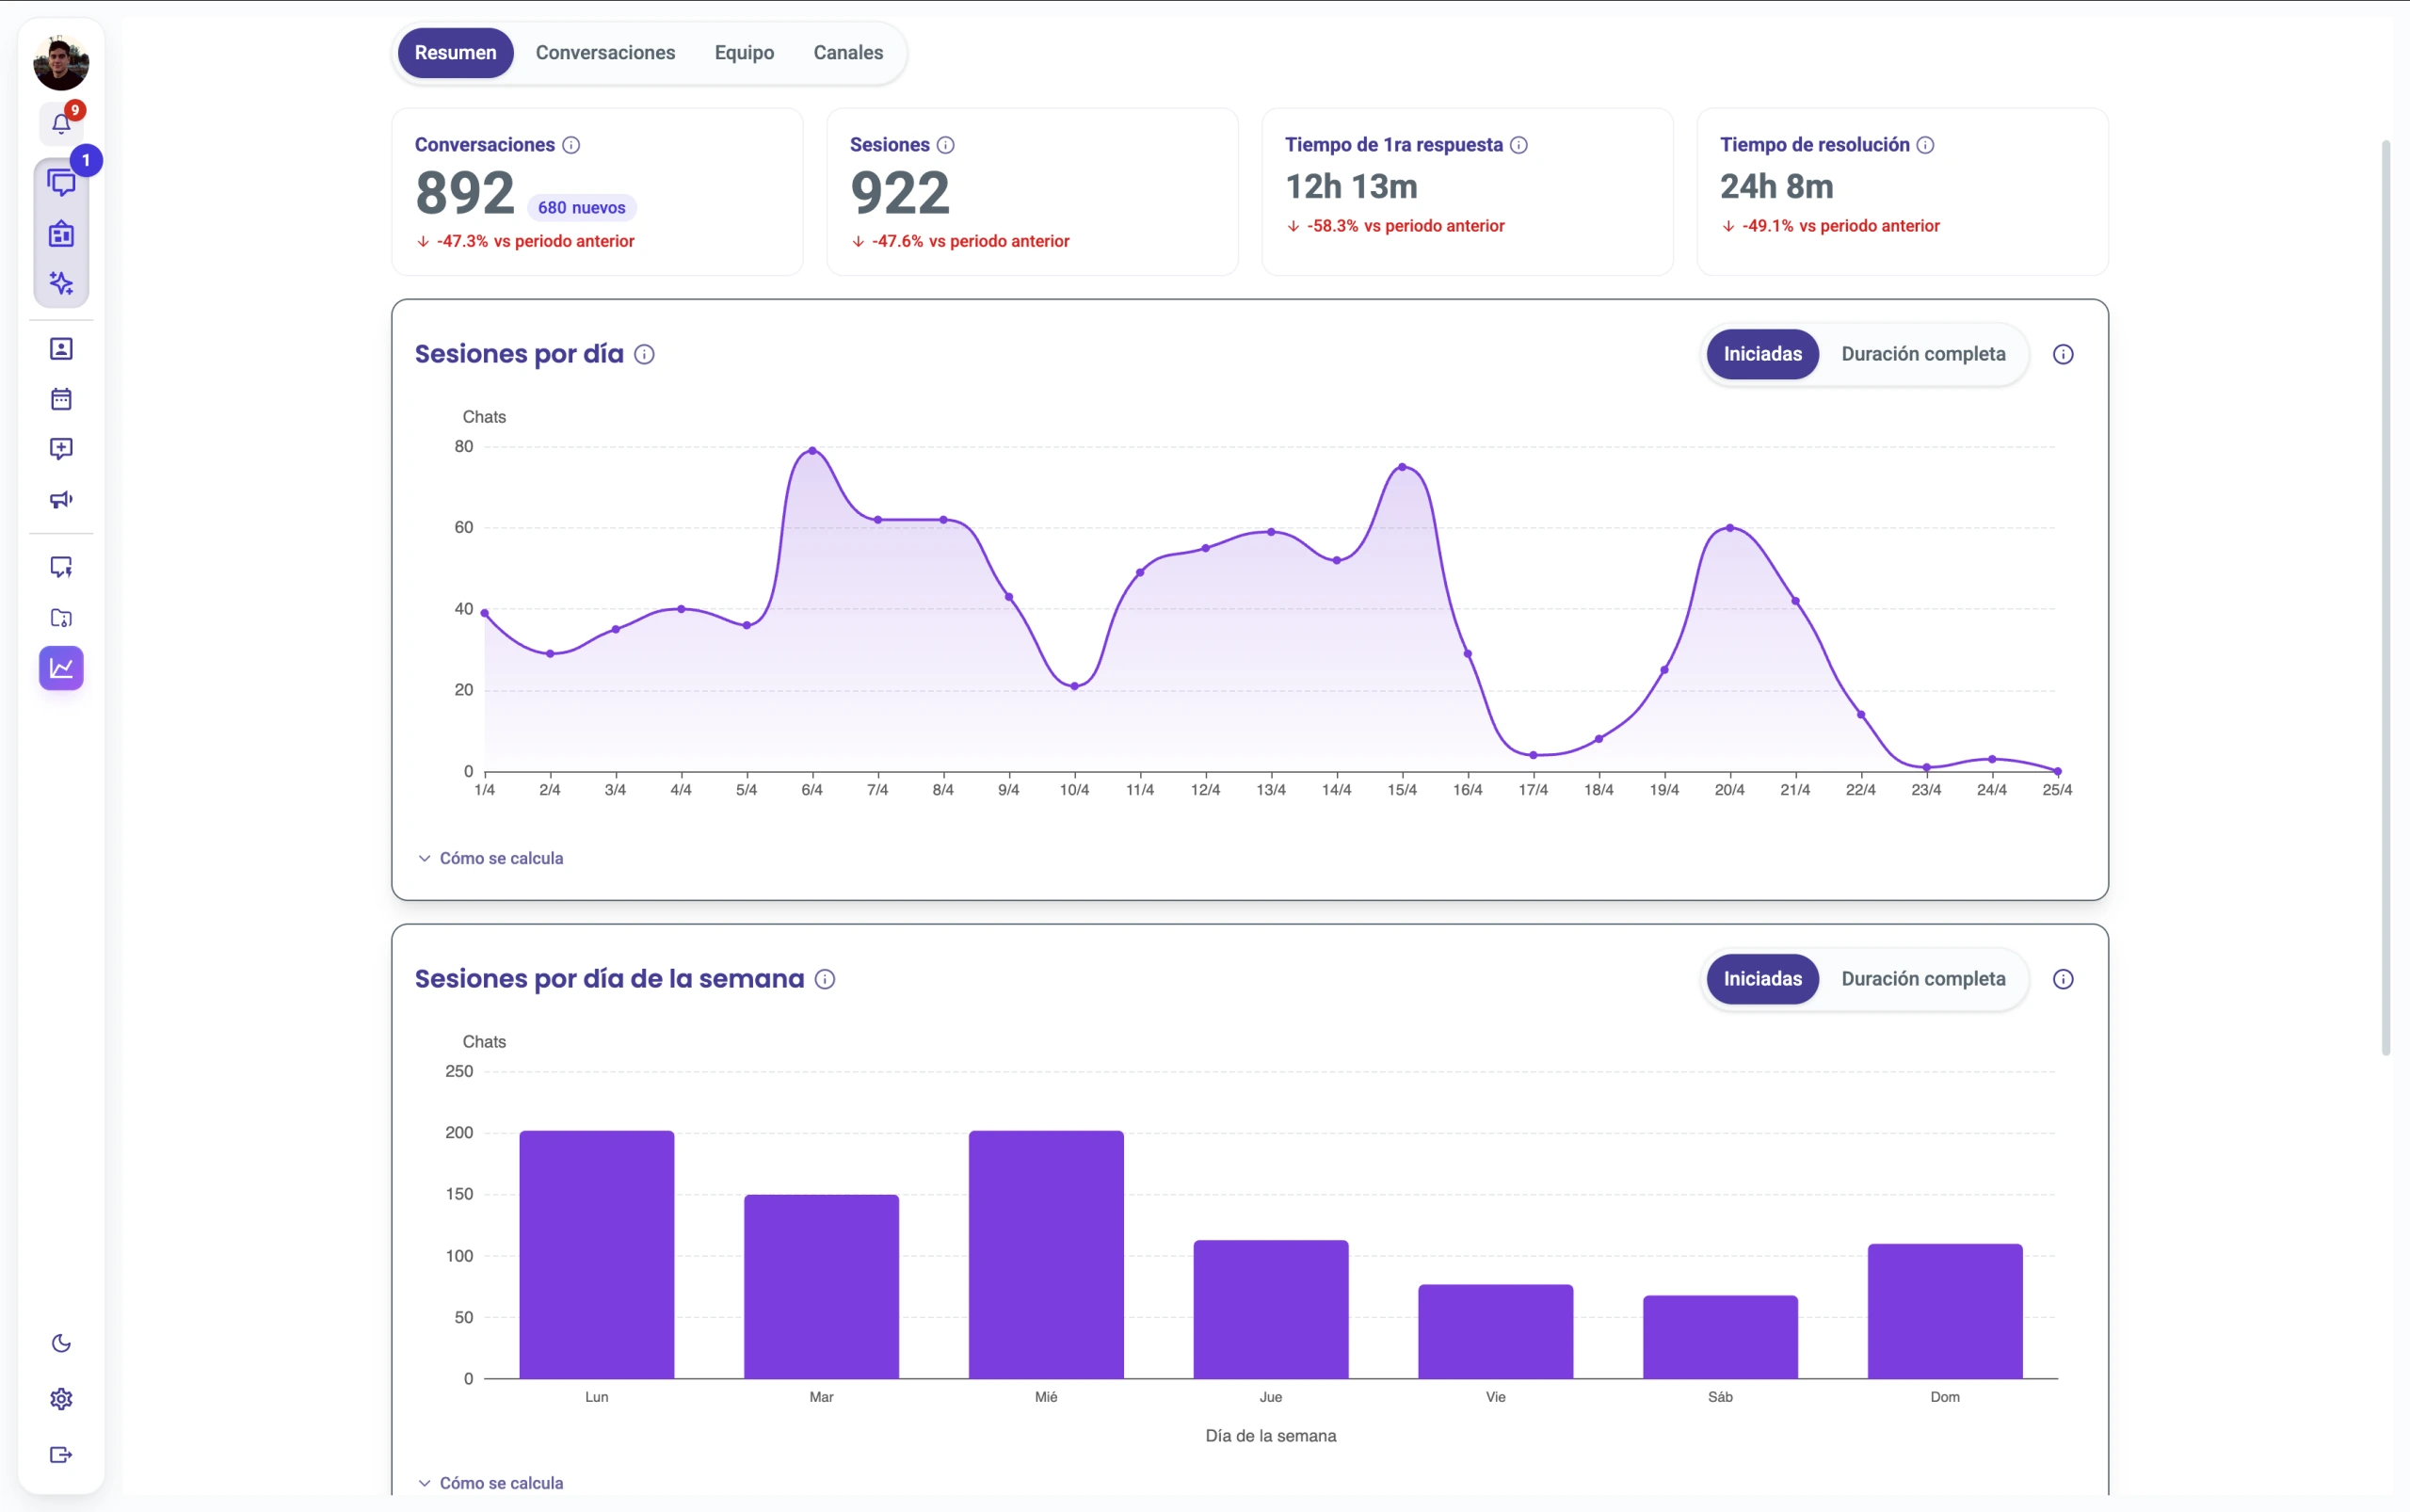Click the Jue bar in weekday chart
2410x1512 pixels.
click(x=1271, y=1310)
